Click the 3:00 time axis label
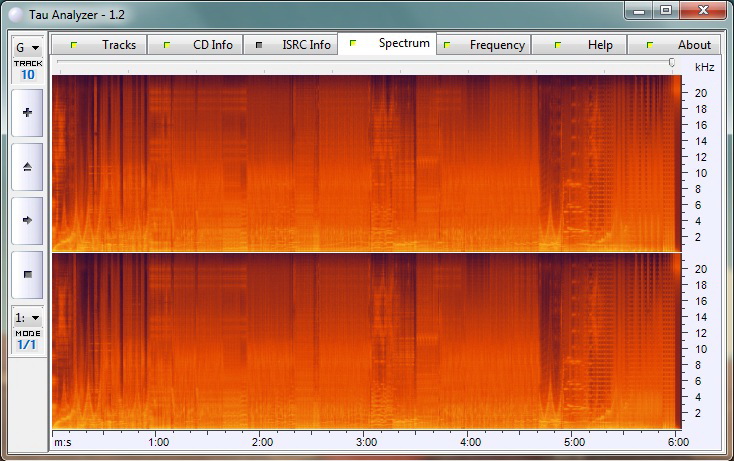The image size is (734, 461). [x=367, y=442]
